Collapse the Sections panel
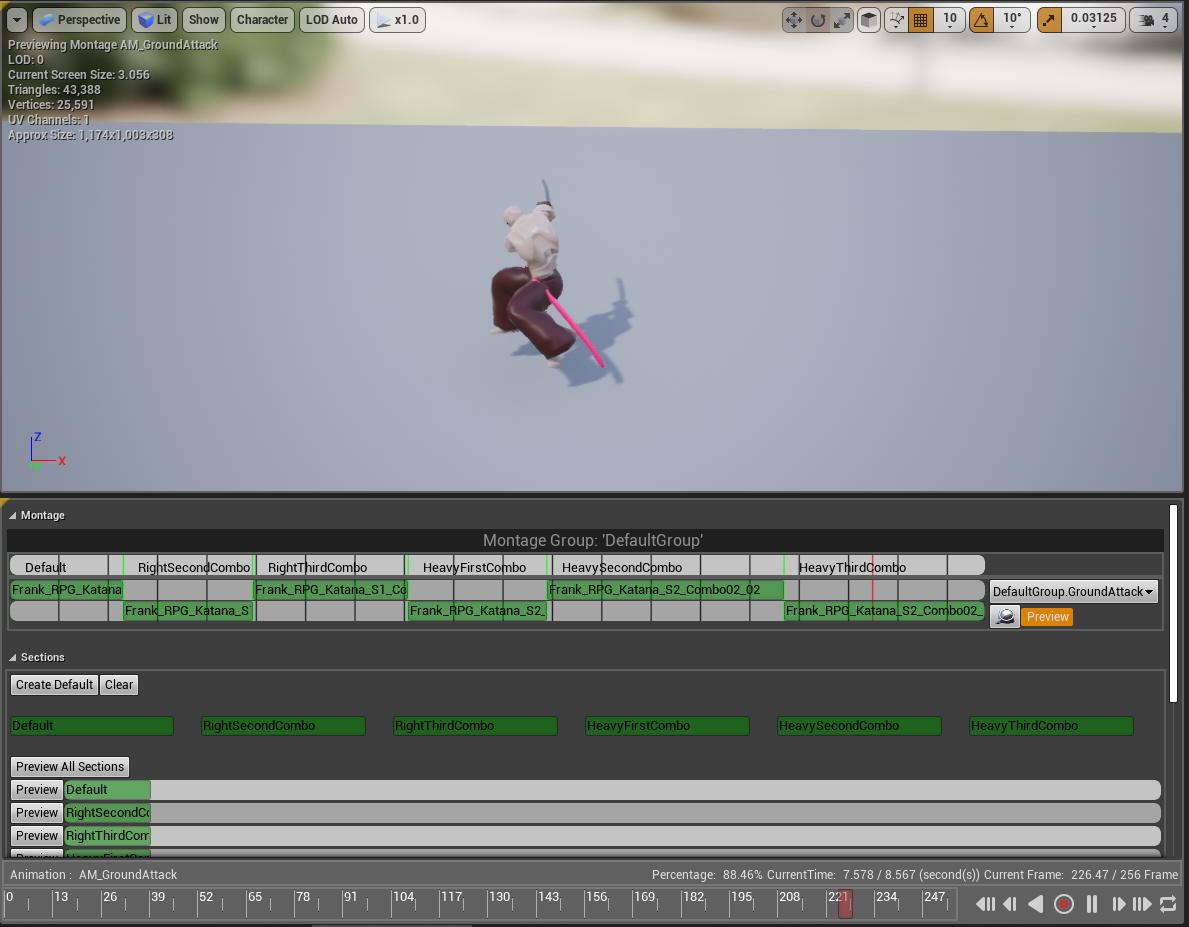The height and width of the screenshot is (927, 1189). point(12,658)
